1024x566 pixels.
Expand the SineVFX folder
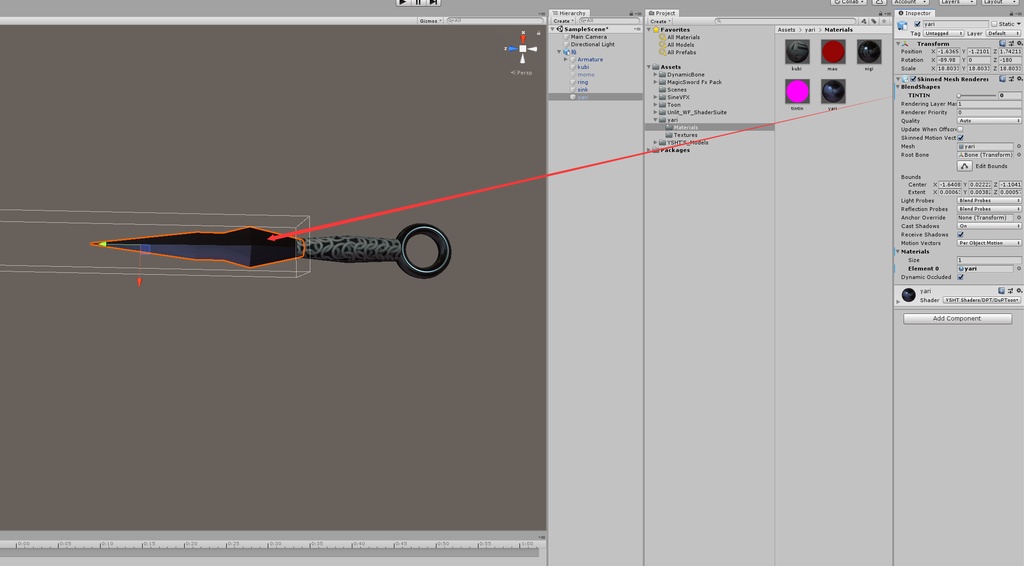(x=655, y=97)
